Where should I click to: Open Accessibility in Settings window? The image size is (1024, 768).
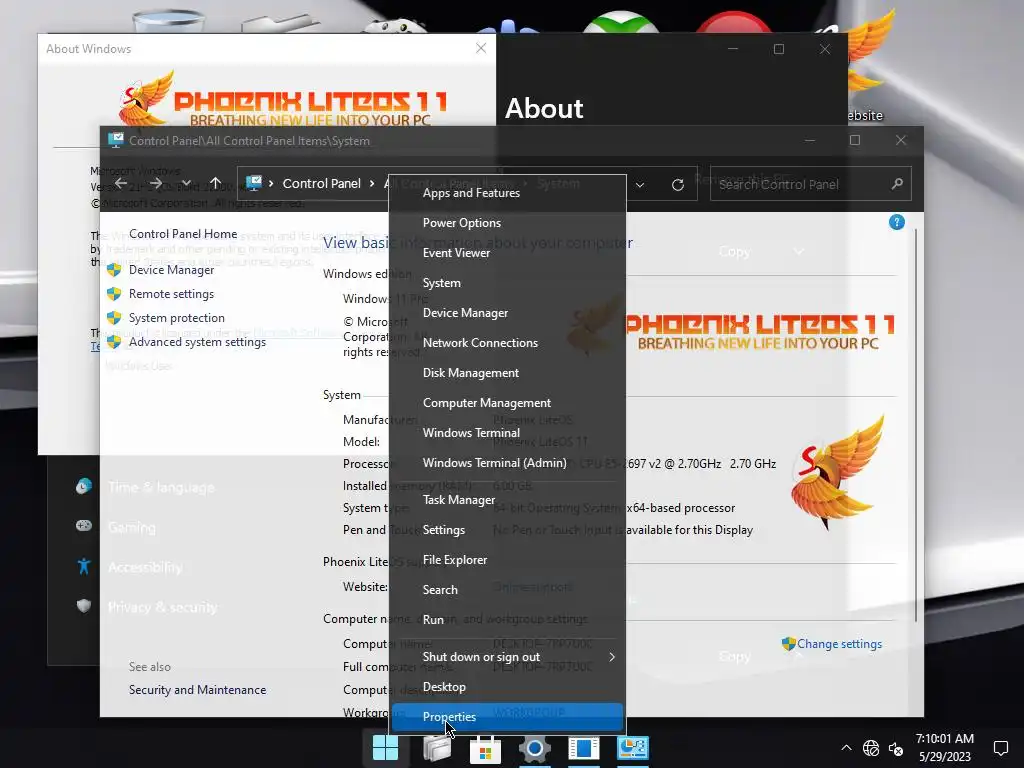(x=145, y=567)
